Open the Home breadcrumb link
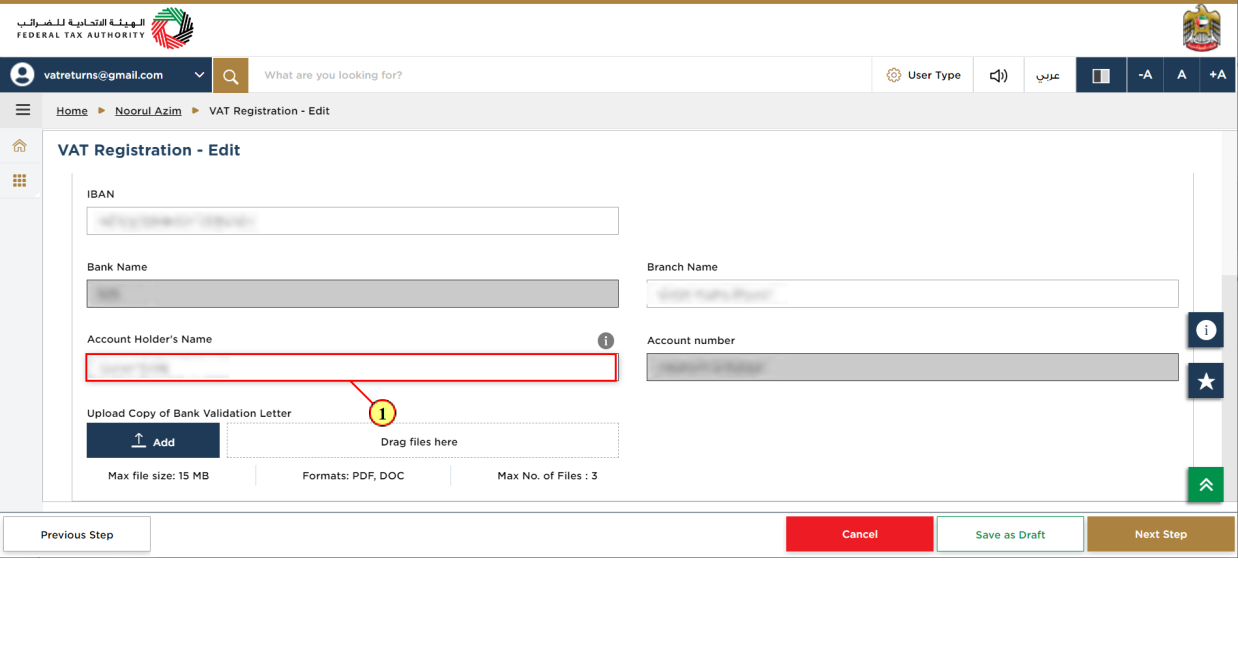Image resolution: width=1238 pixels, height=648 pixels. point(72,111)
